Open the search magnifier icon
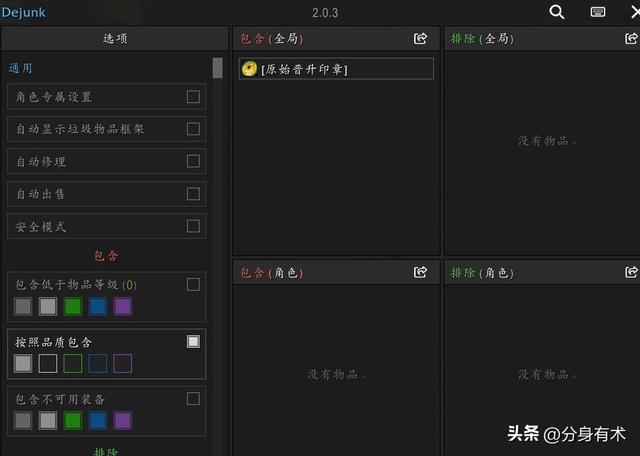 coord(557,12)
